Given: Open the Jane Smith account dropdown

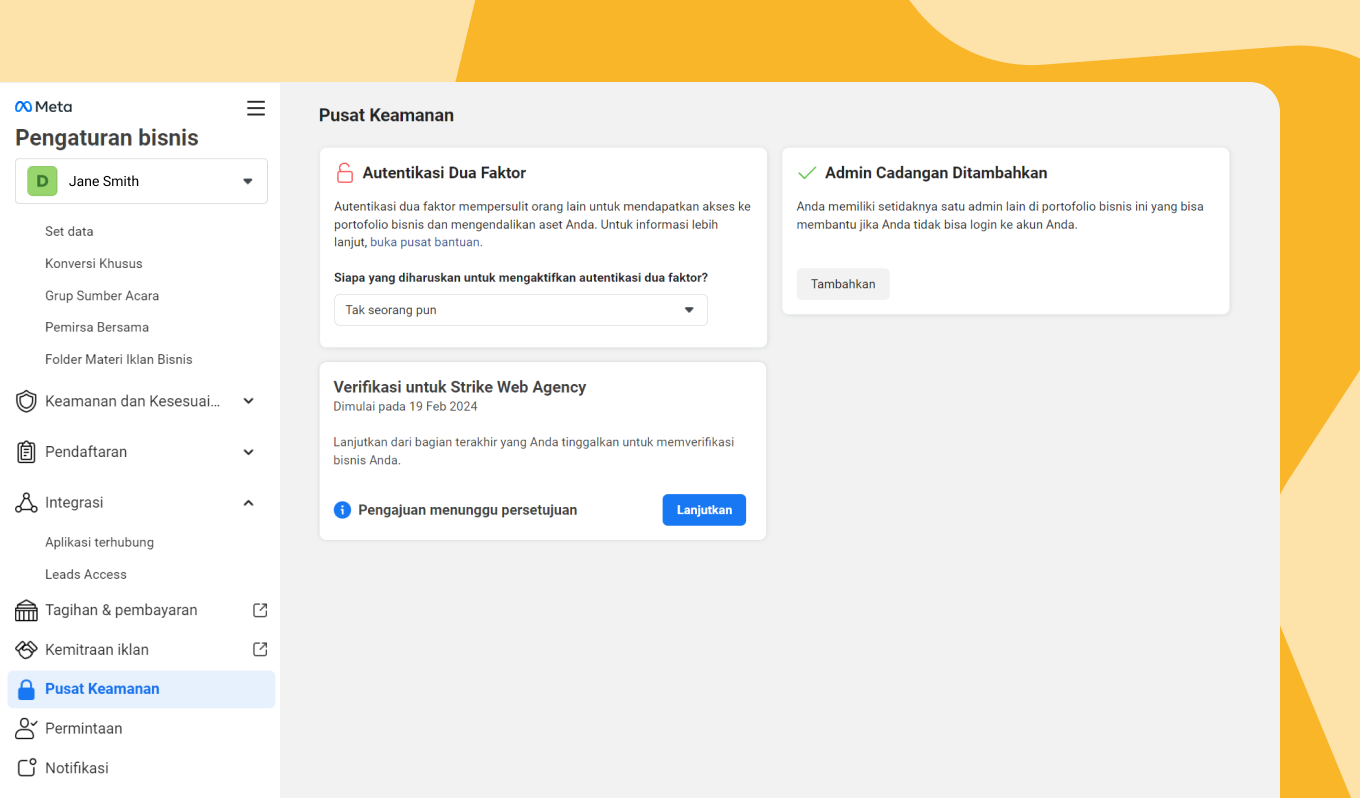Looking at the screenshot, I should click(x=141, y=181).
